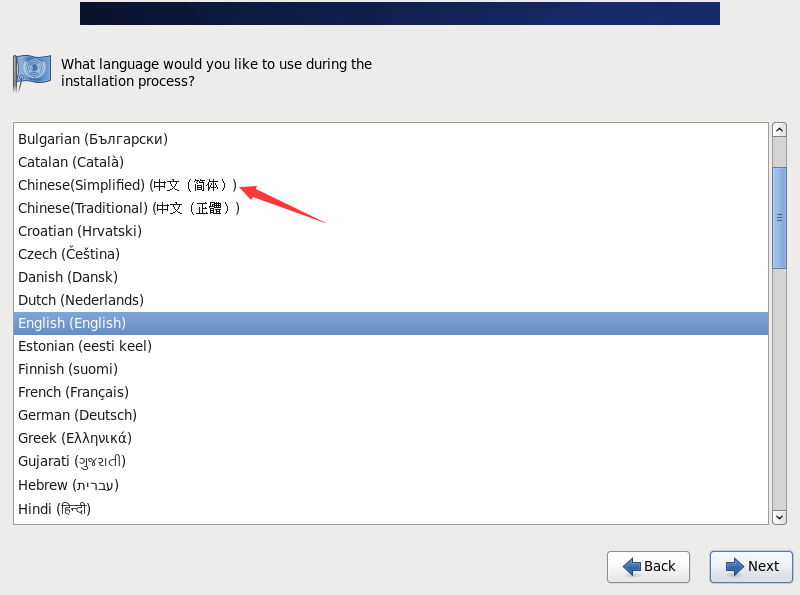800x595 pixels.
Task: Pick Hebrew language row
Action: pyautogui.click(x=391, y=485)
